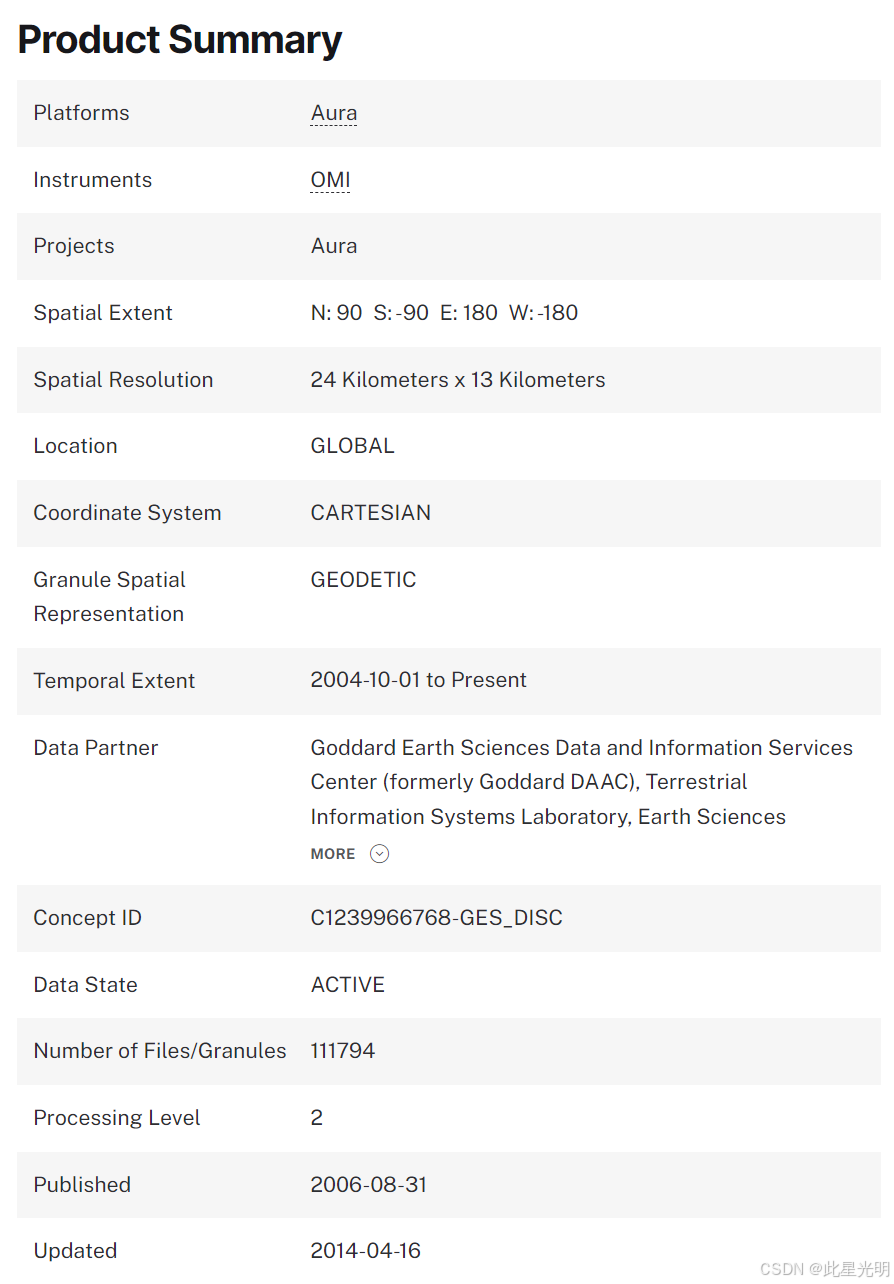Screen dimensions: 894x1284
Task: Click the Coordinate System CARTESIAN value
Action: [x=371, y=513]
